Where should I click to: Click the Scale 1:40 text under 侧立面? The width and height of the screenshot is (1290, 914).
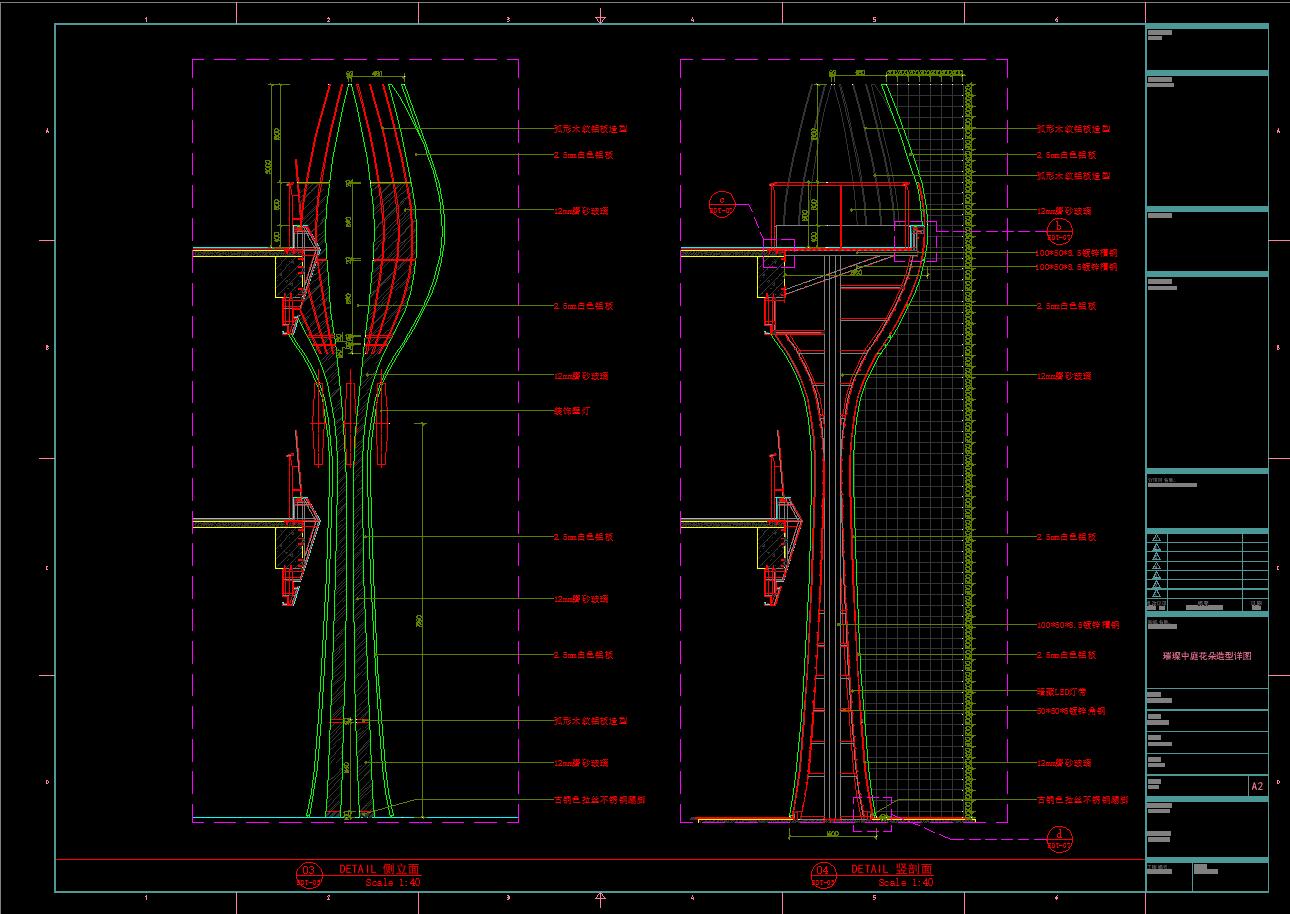pyautogui.click(x=393, y=883)
